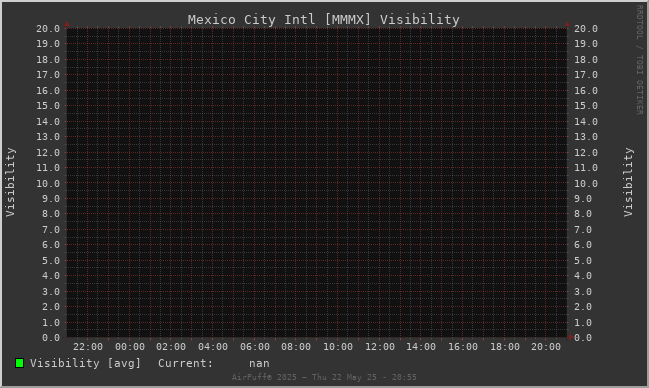Click the left vertical Visibility axis title

10,182
